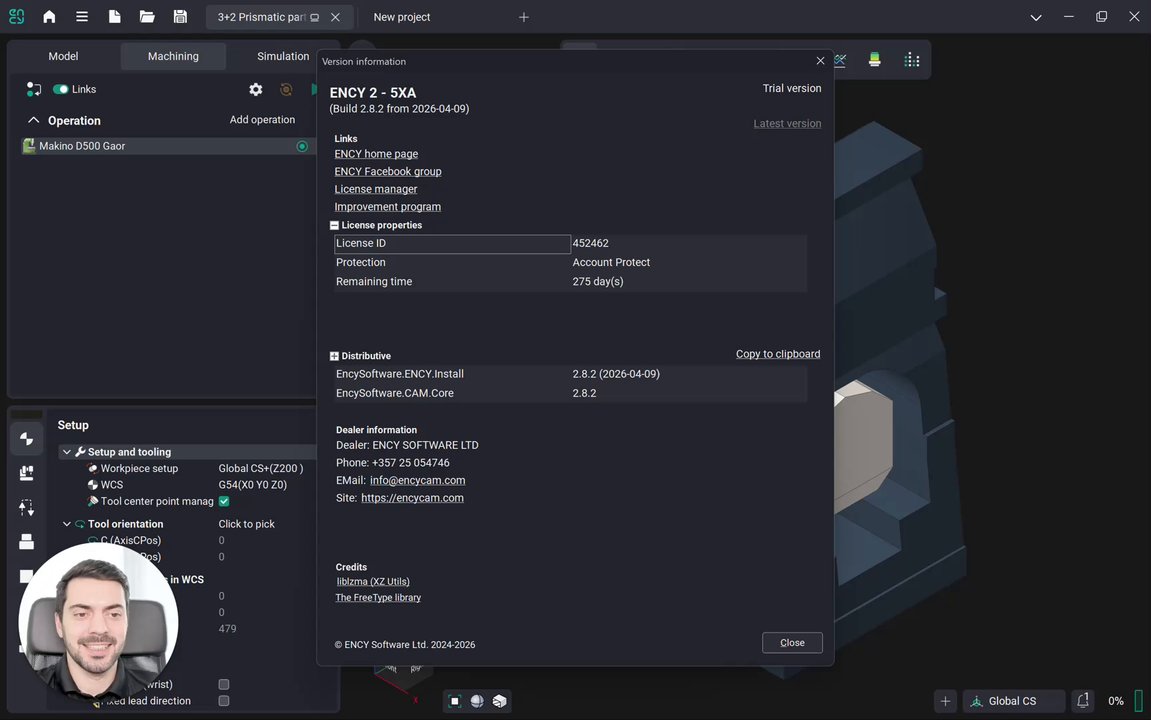The width and height of the screenshot is (1151, 720).
Task: Open the info@encycam.com email link
Action: coord(418,480)
